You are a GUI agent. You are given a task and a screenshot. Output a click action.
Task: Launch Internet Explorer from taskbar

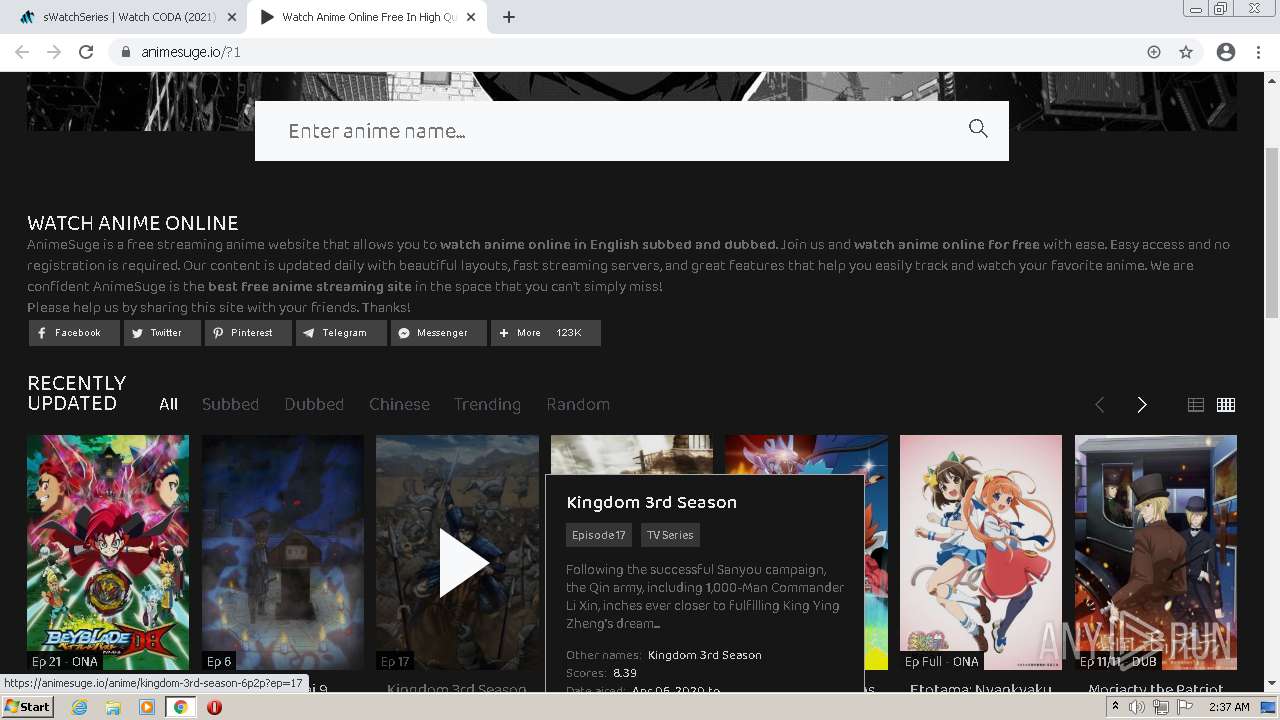[x=80, y=707]
